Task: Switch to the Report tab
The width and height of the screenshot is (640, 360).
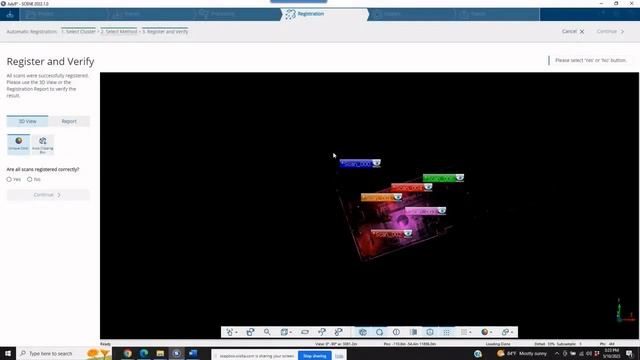Action: pyautogui.click(x=69, y=121)
